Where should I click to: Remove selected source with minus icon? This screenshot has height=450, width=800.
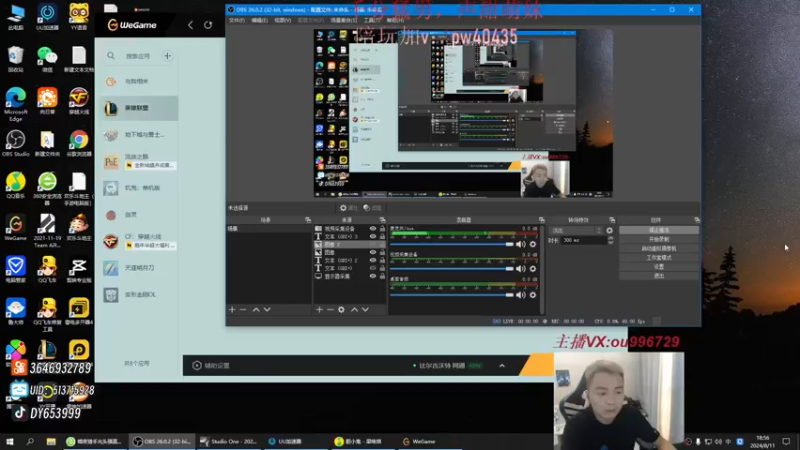[x=330, y=309]
